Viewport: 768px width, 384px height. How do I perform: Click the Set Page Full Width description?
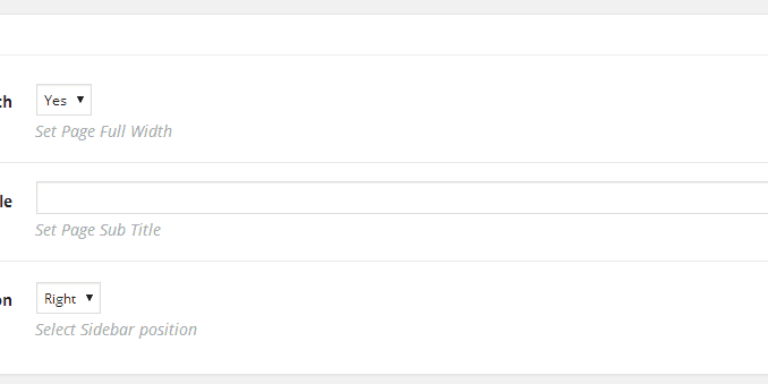[x=103, y=131]
